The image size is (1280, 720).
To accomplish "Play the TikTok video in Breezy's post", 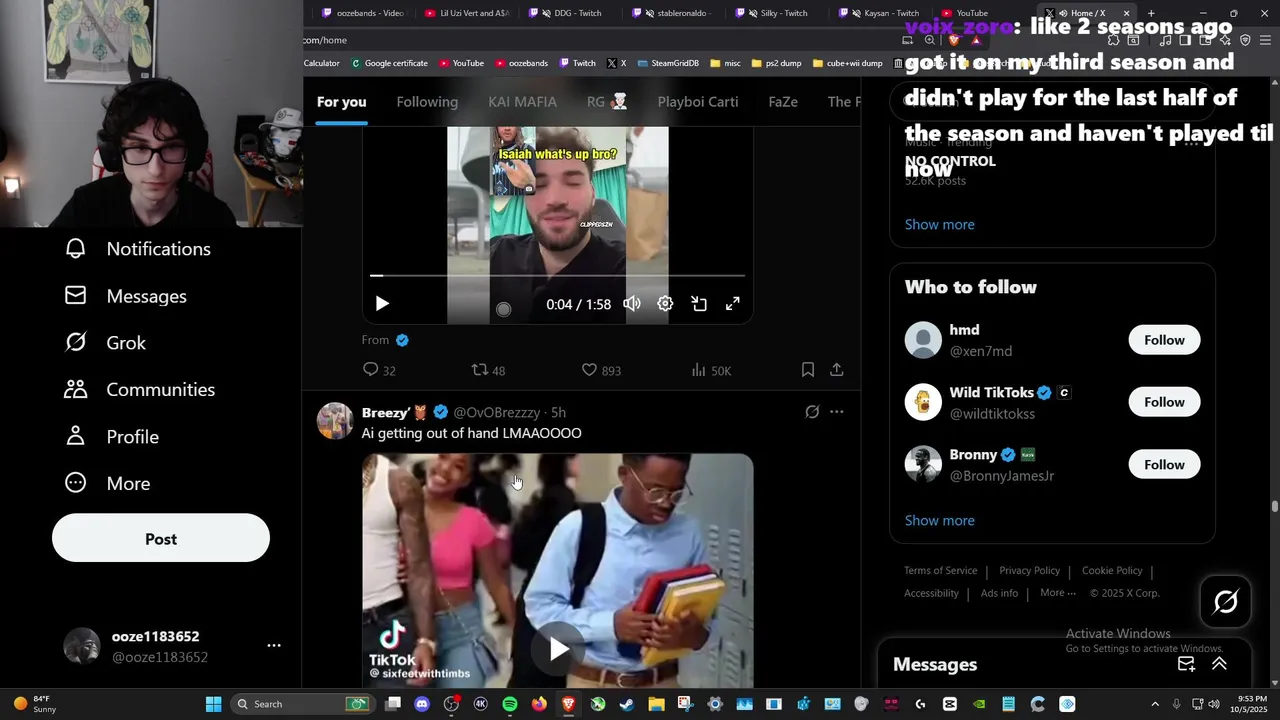I will 558,649.
